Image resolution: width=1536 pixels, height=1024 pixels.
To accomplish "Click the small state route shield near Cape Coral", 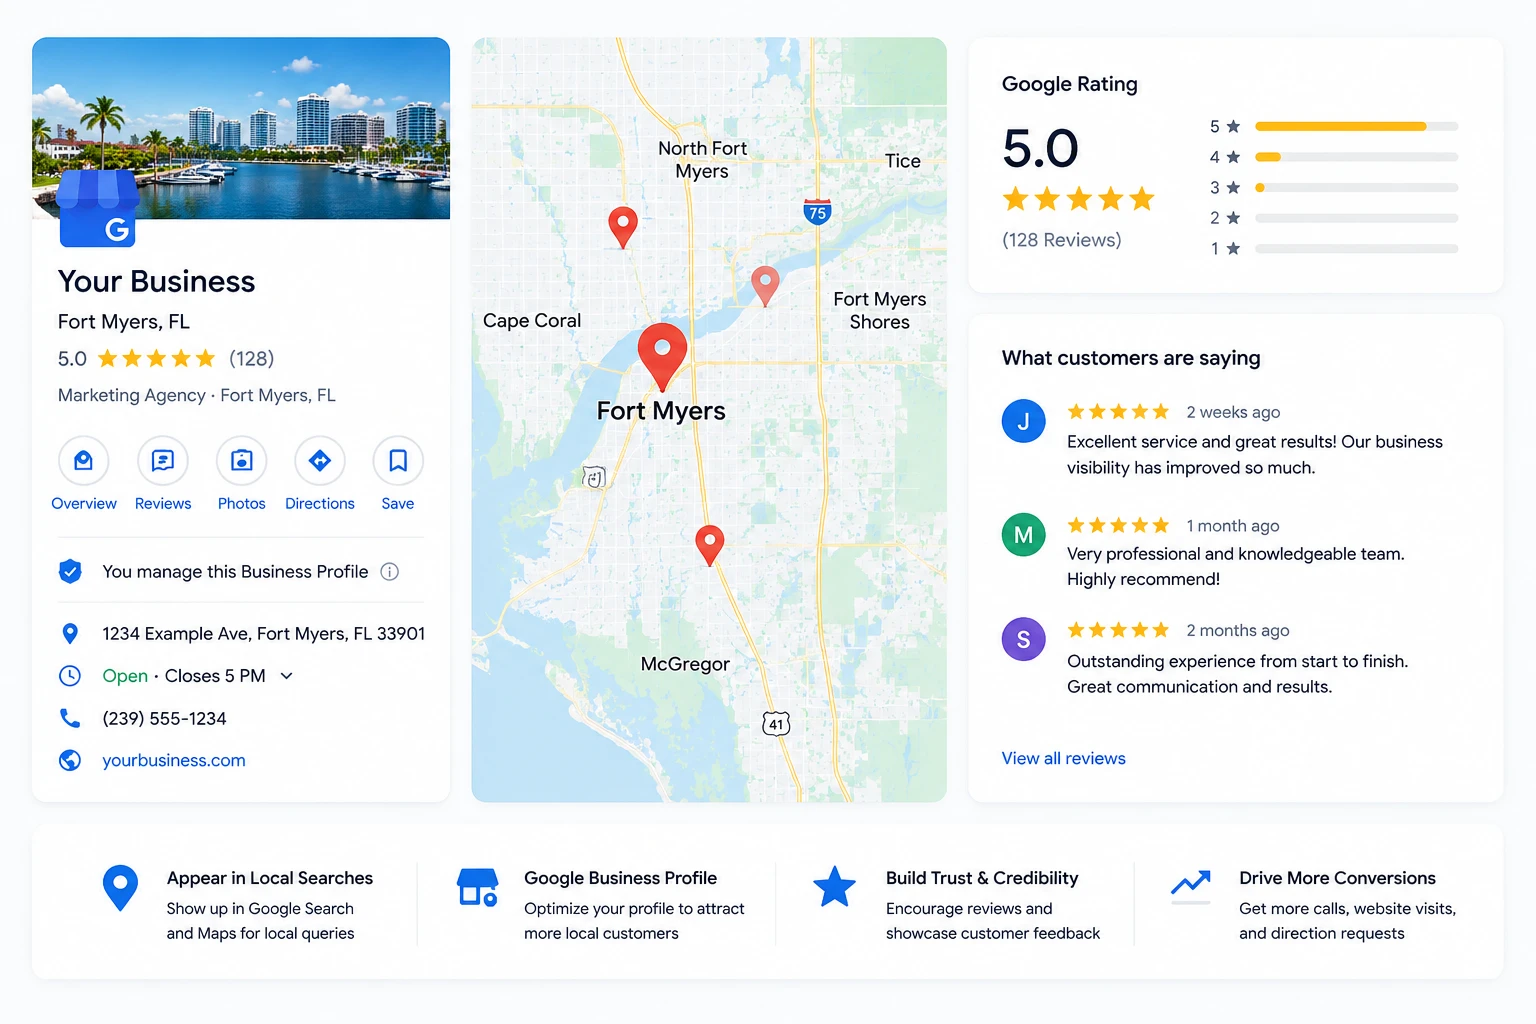I will [x=594, y=478].
